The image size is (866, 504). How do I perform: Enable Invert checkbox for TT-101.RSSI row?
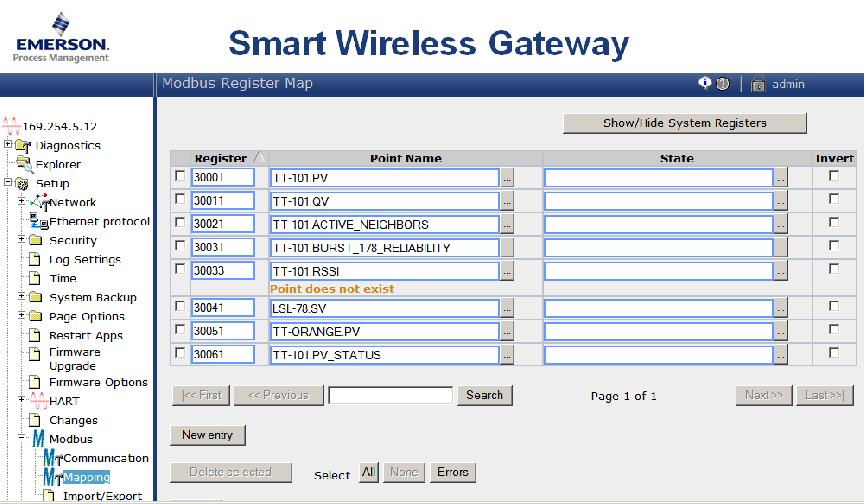click(x=834, y=269)
